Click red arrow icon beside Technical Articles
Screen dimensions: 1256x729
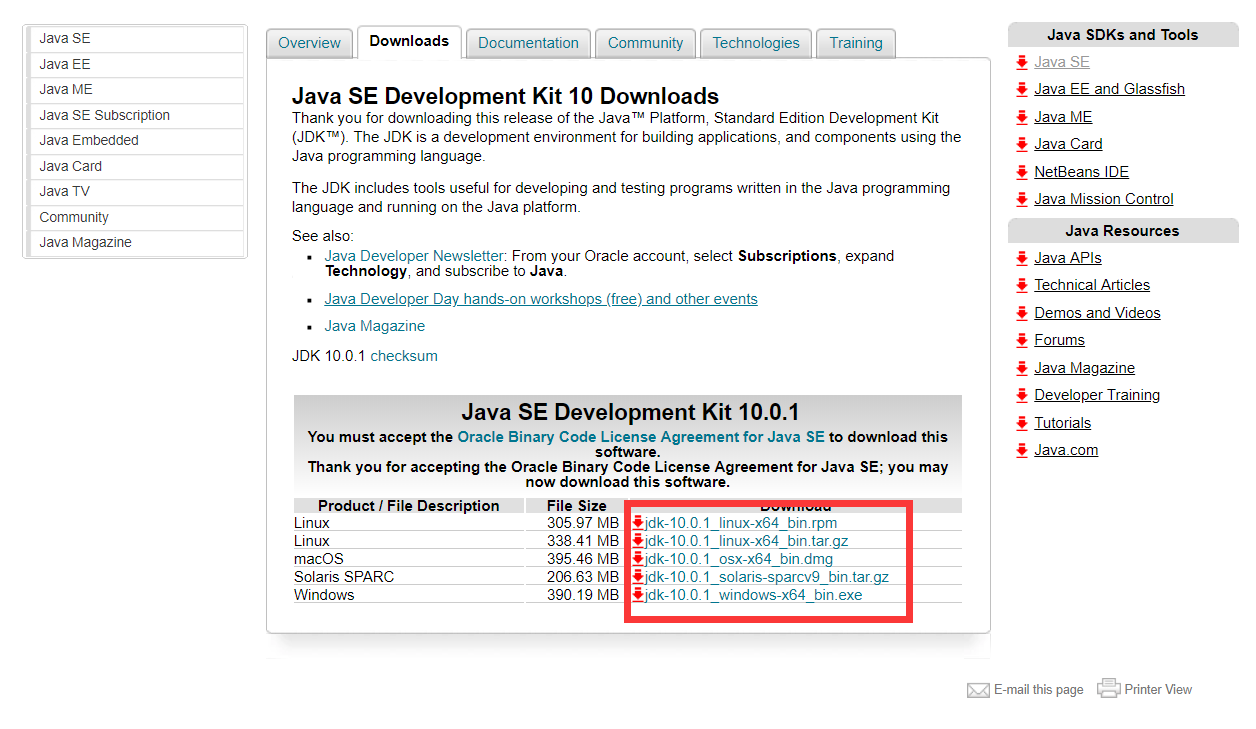(x=1021, y=285)
